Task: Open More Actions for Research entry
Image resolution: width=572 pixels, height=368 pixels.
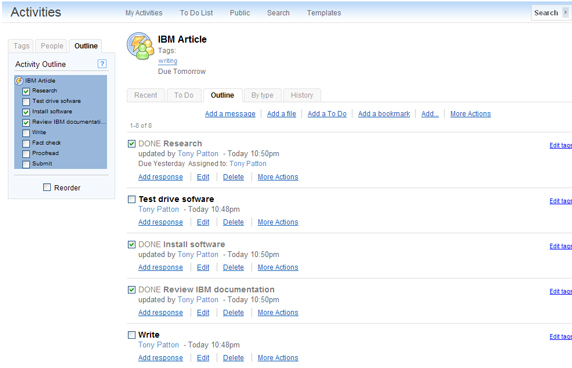Action: tap(278, 177)
